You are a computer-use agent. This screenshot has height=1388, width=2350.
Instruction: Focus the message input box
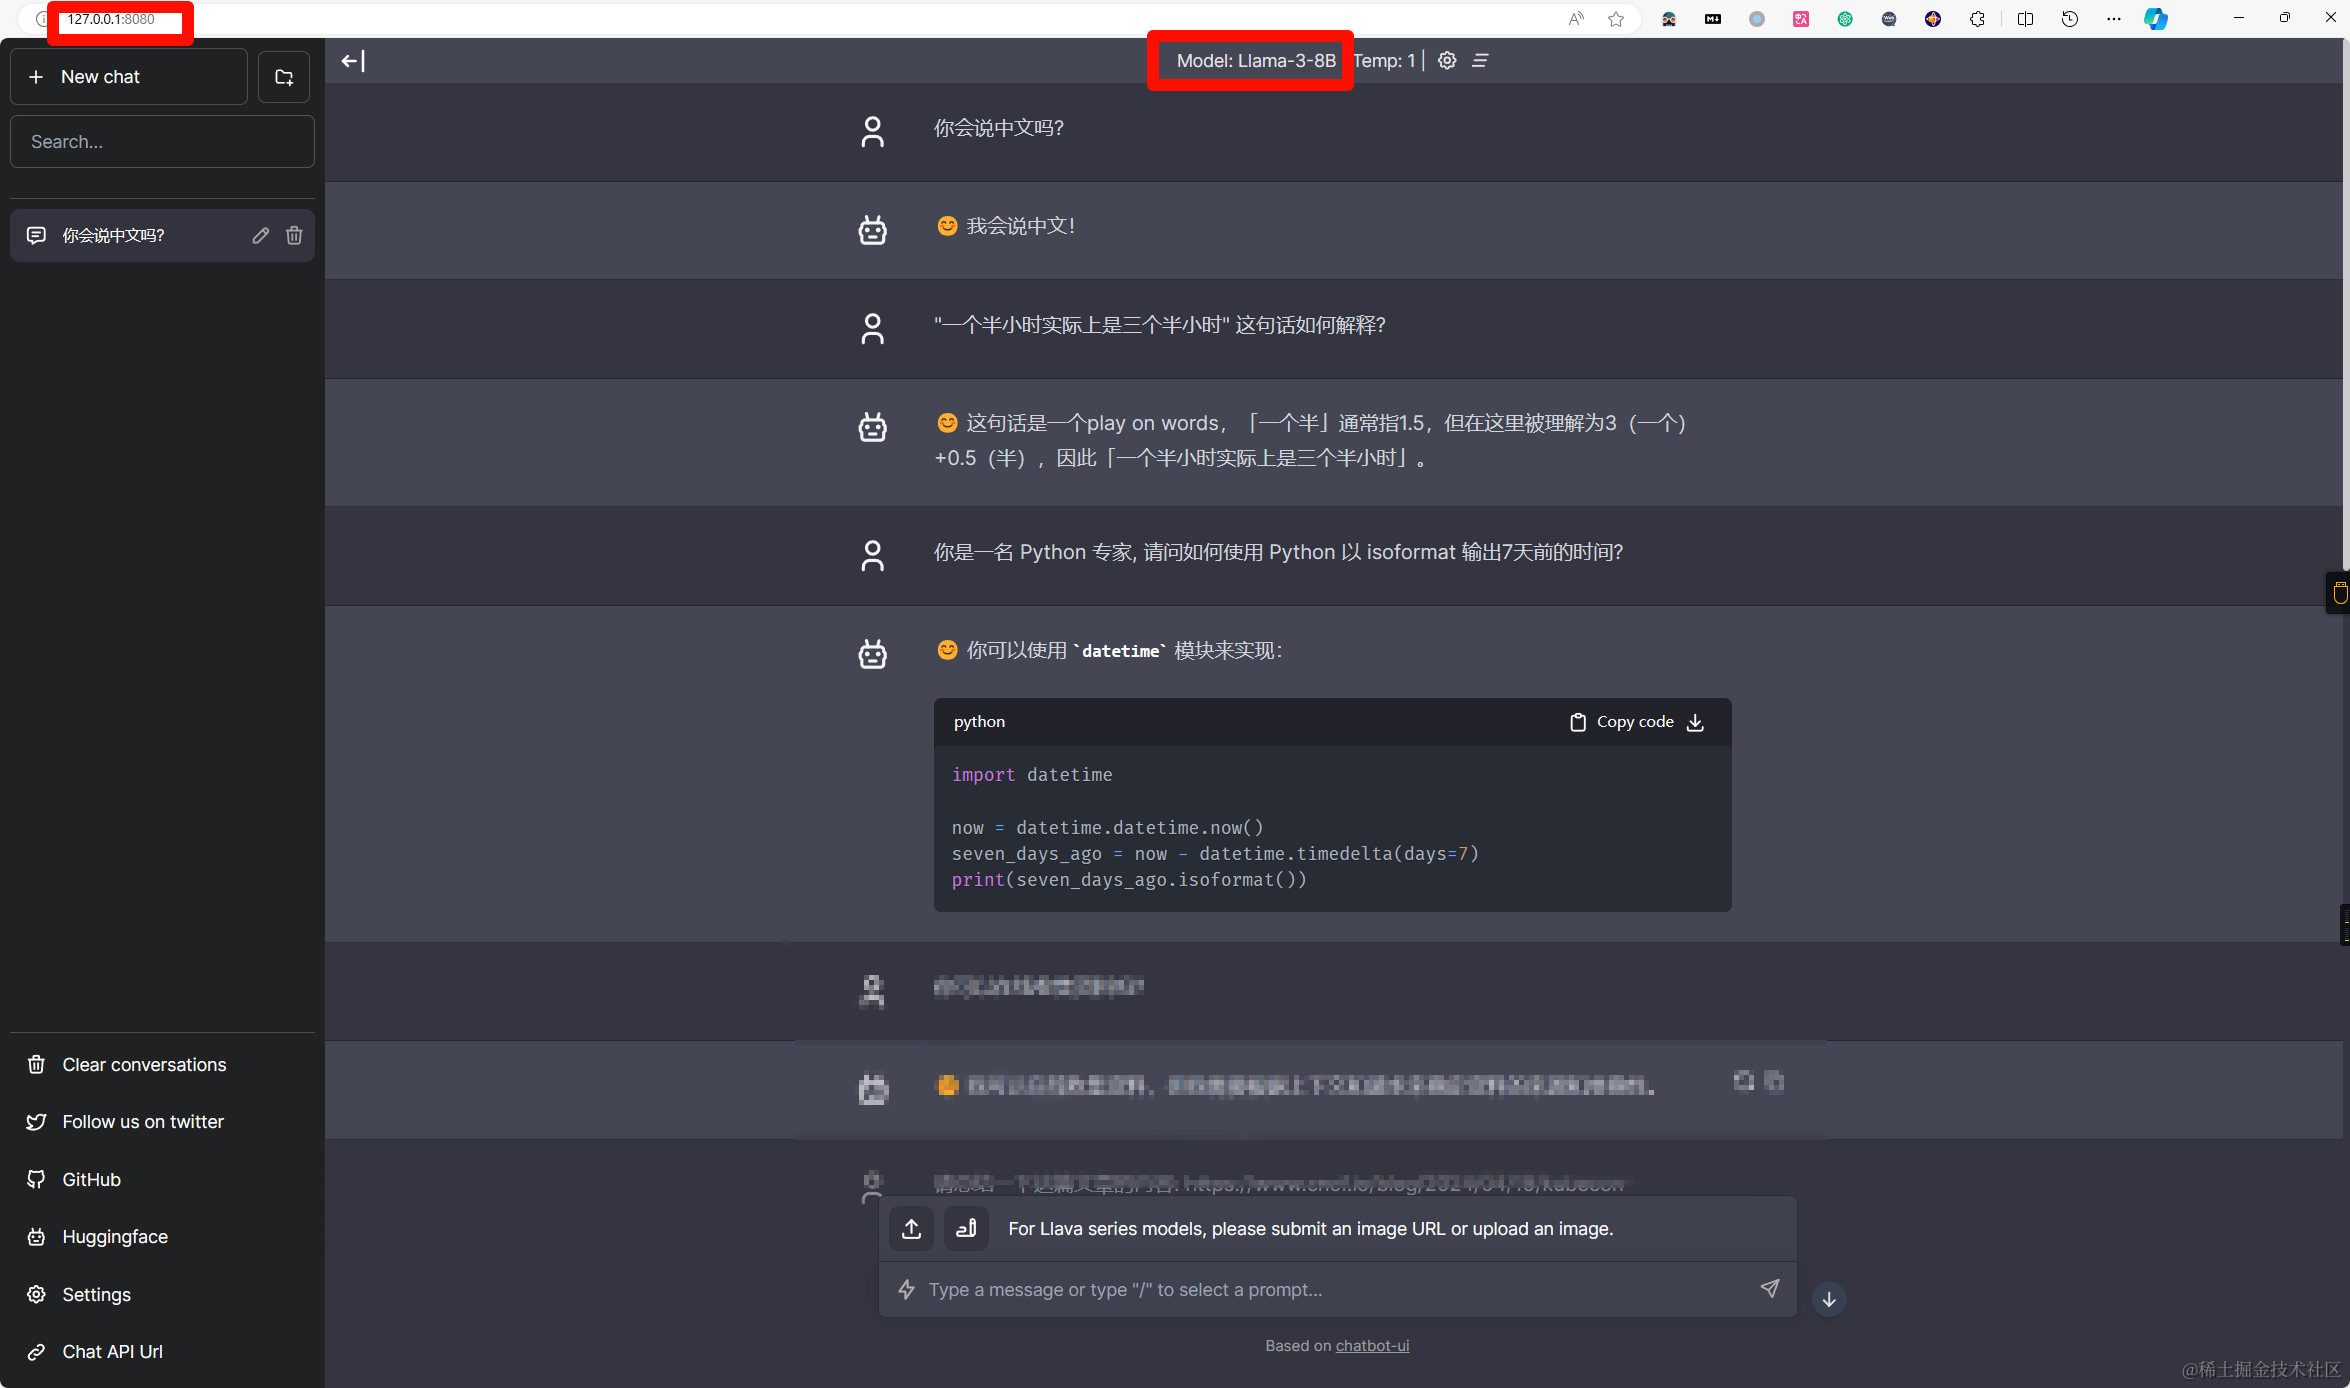[x=1337, y=1290]
